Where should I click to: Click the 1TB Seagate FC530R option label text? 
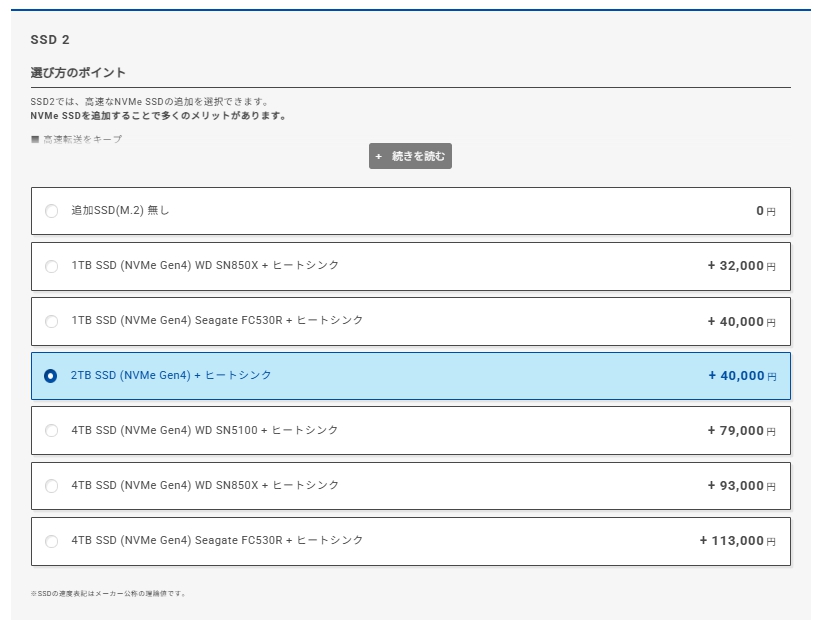coord(217,321)
